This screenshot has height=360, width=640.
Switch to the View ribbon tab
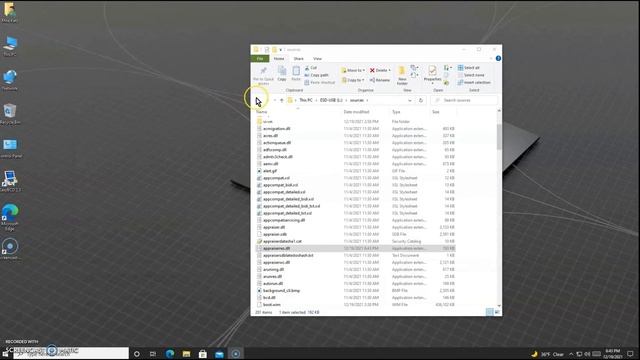click(317, 59)
